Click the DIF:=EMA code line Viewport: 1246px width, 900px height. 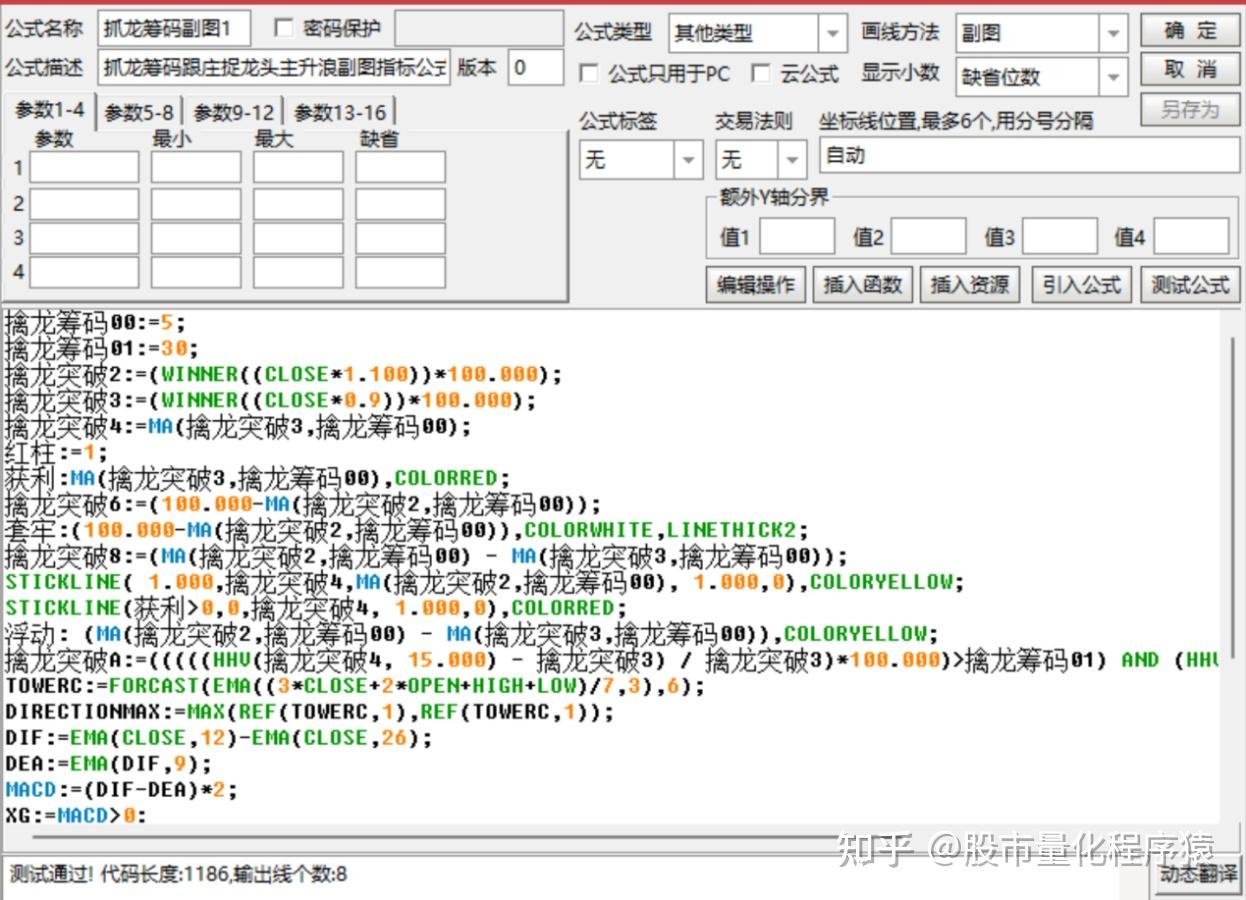pyautogui.click(x=219, y=738)
